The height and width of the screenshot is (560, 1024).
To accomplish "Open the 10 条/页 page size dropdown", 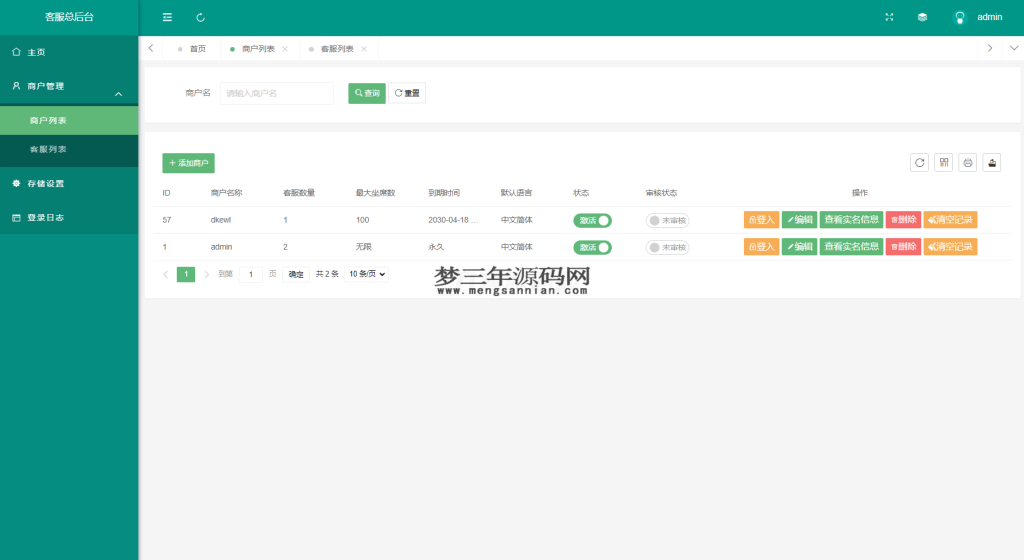I will (x=366, y=274).
